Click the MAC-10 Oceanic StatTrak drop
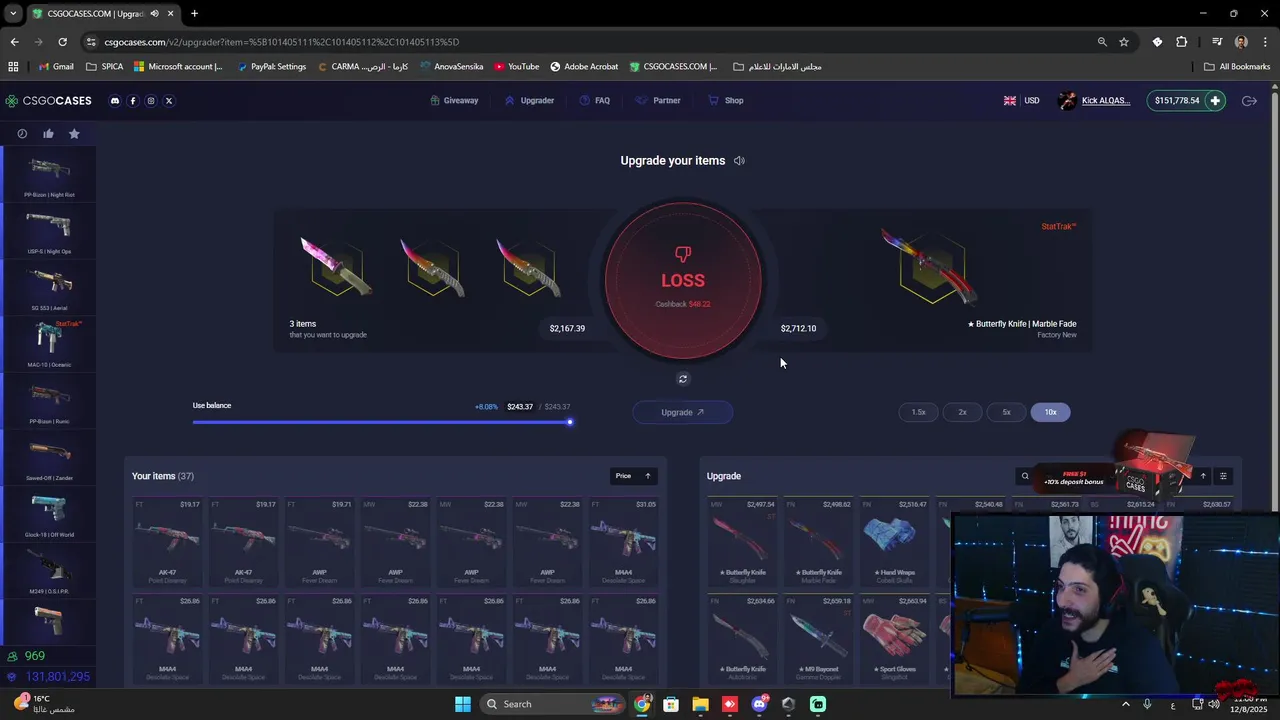1280x720 pixels. coord(50,344)
